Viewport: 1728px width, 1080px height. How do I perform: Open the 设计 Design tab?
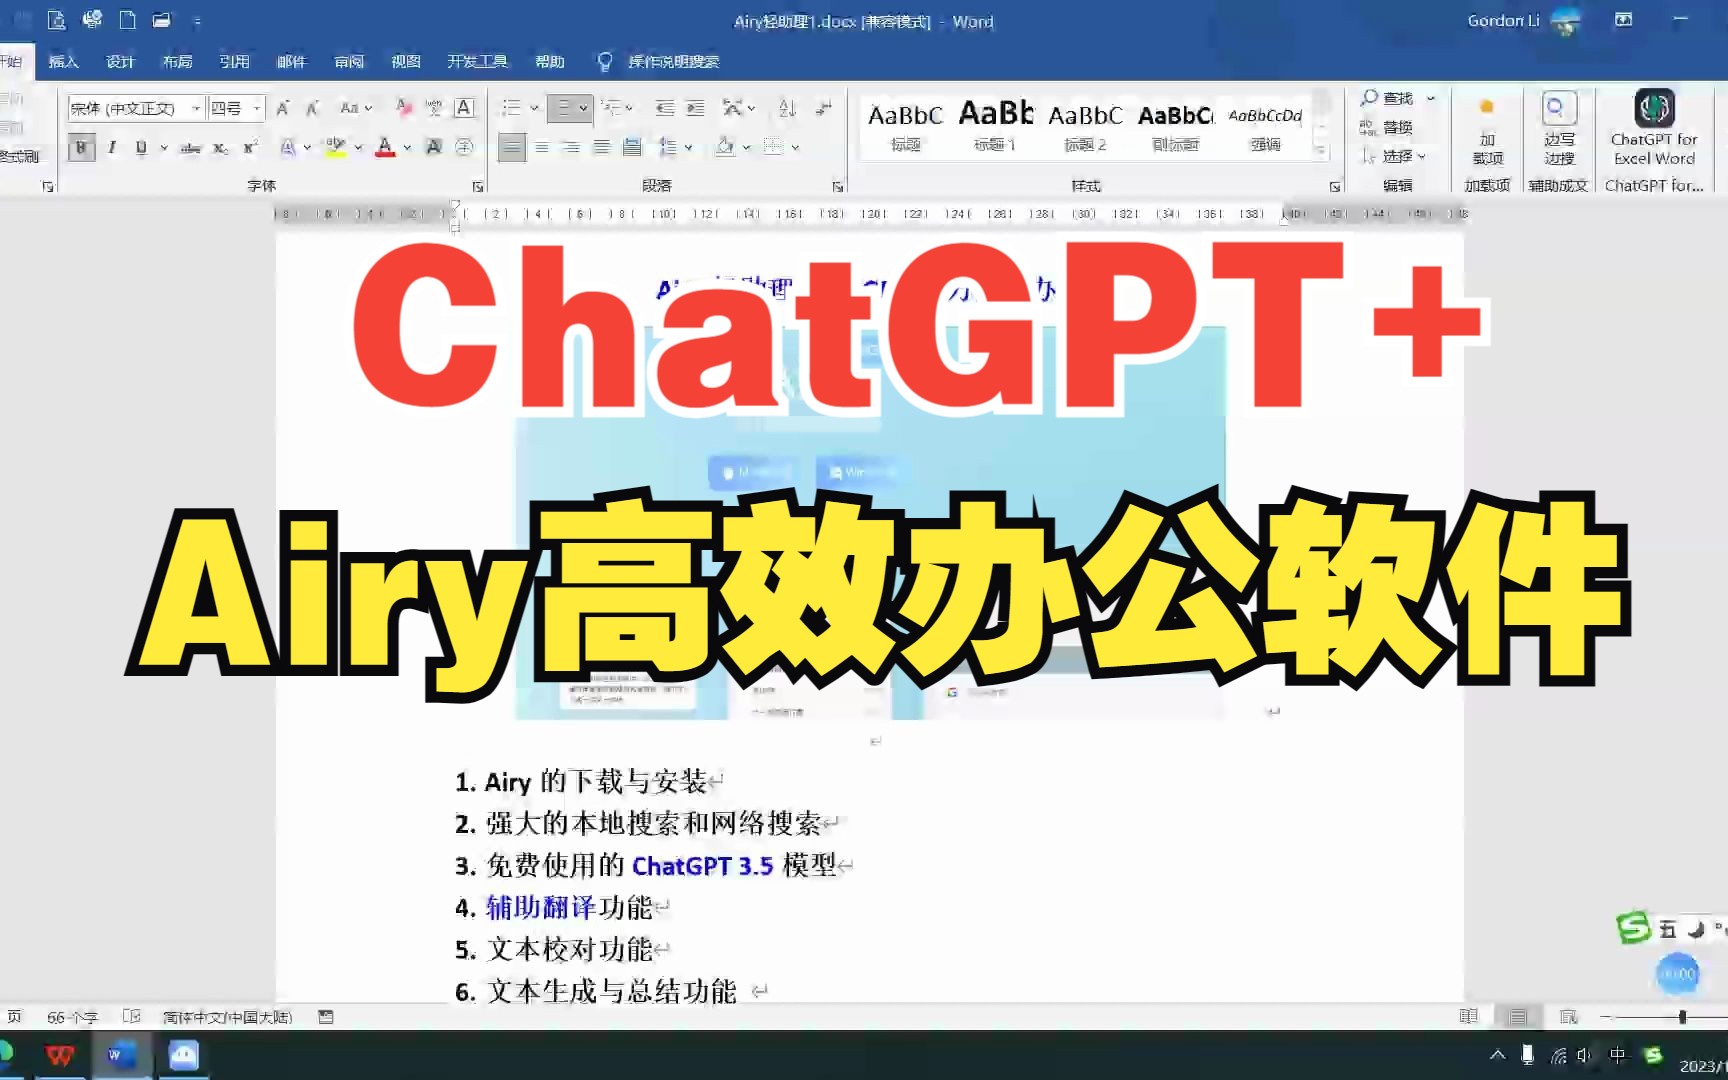(120, 61)
